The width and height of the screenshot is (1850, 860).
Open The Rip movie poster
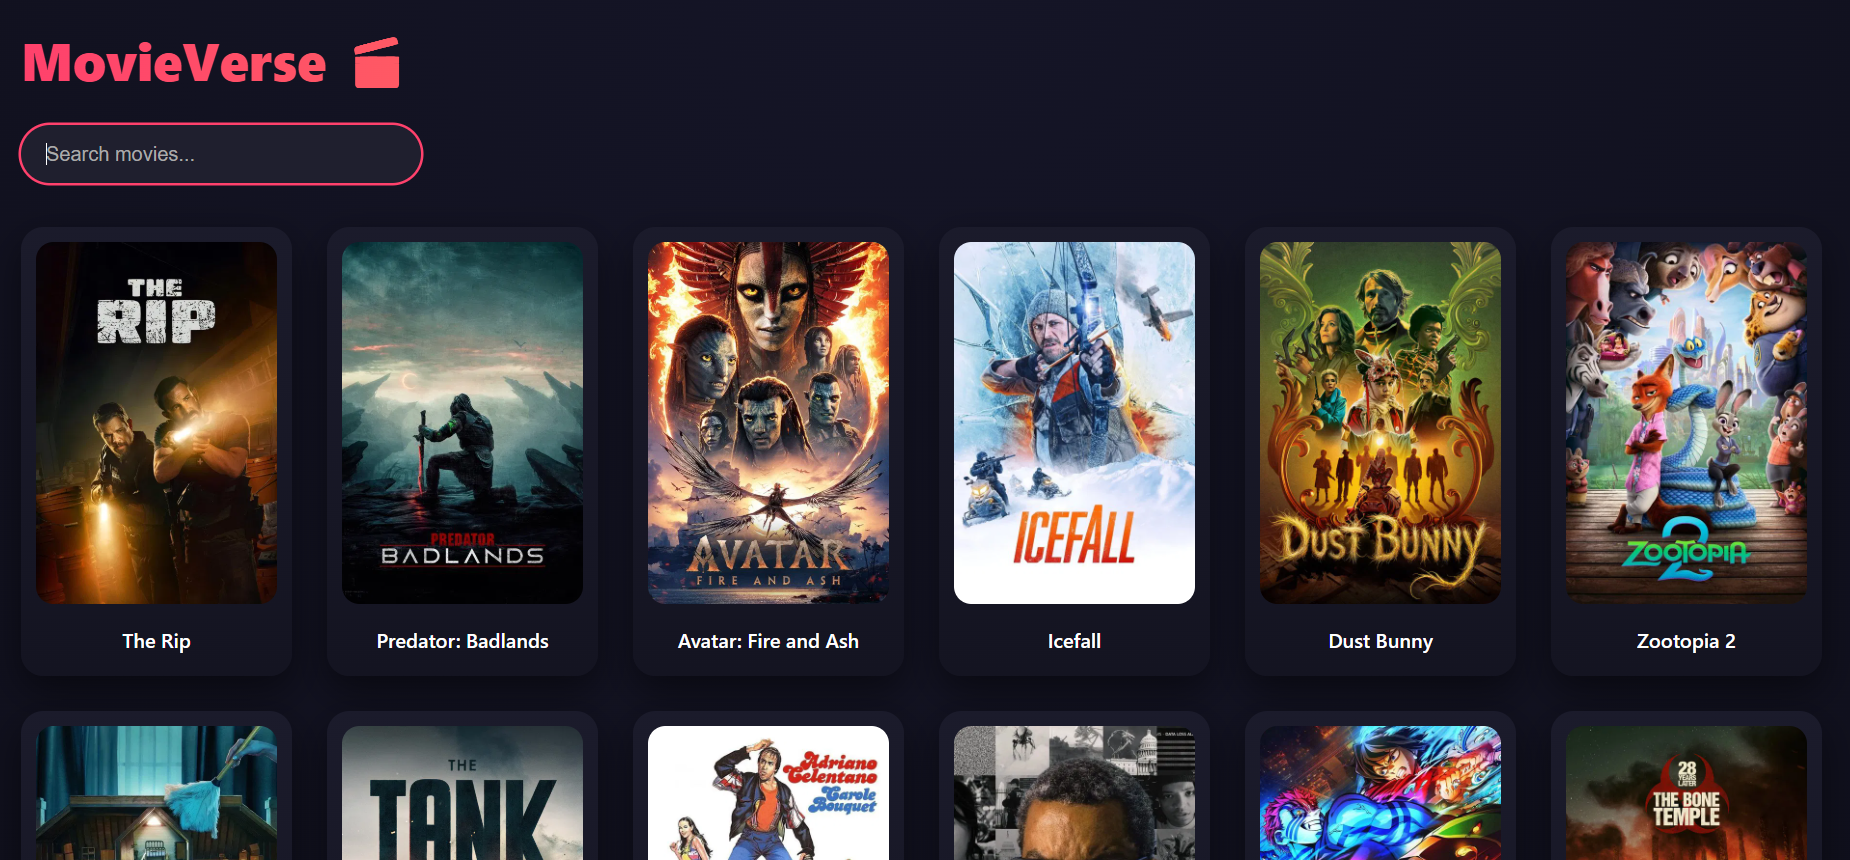pos(156,422)
